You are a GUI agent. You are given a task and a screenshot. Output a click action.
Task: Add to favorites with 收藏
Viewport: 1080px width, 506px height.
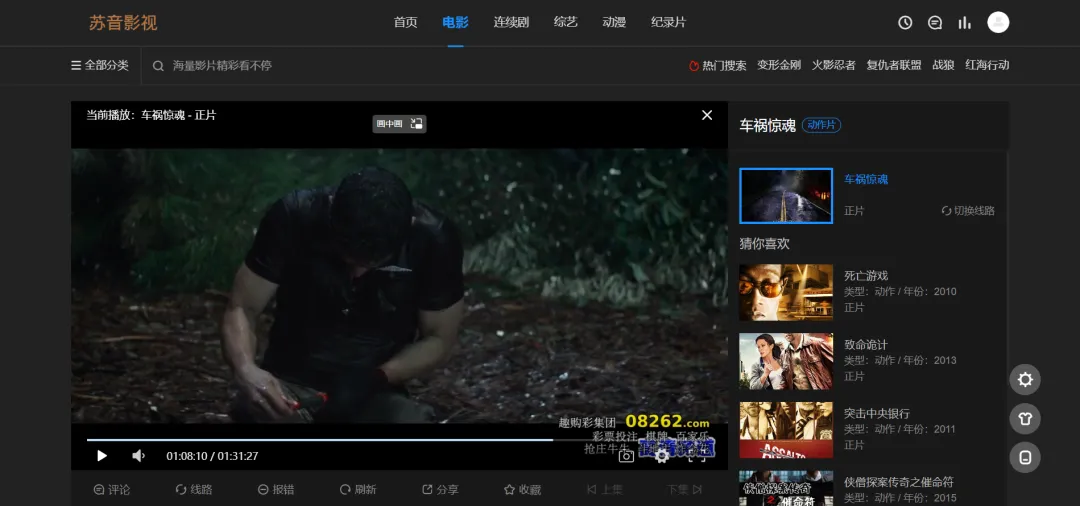tap(523, 489)
